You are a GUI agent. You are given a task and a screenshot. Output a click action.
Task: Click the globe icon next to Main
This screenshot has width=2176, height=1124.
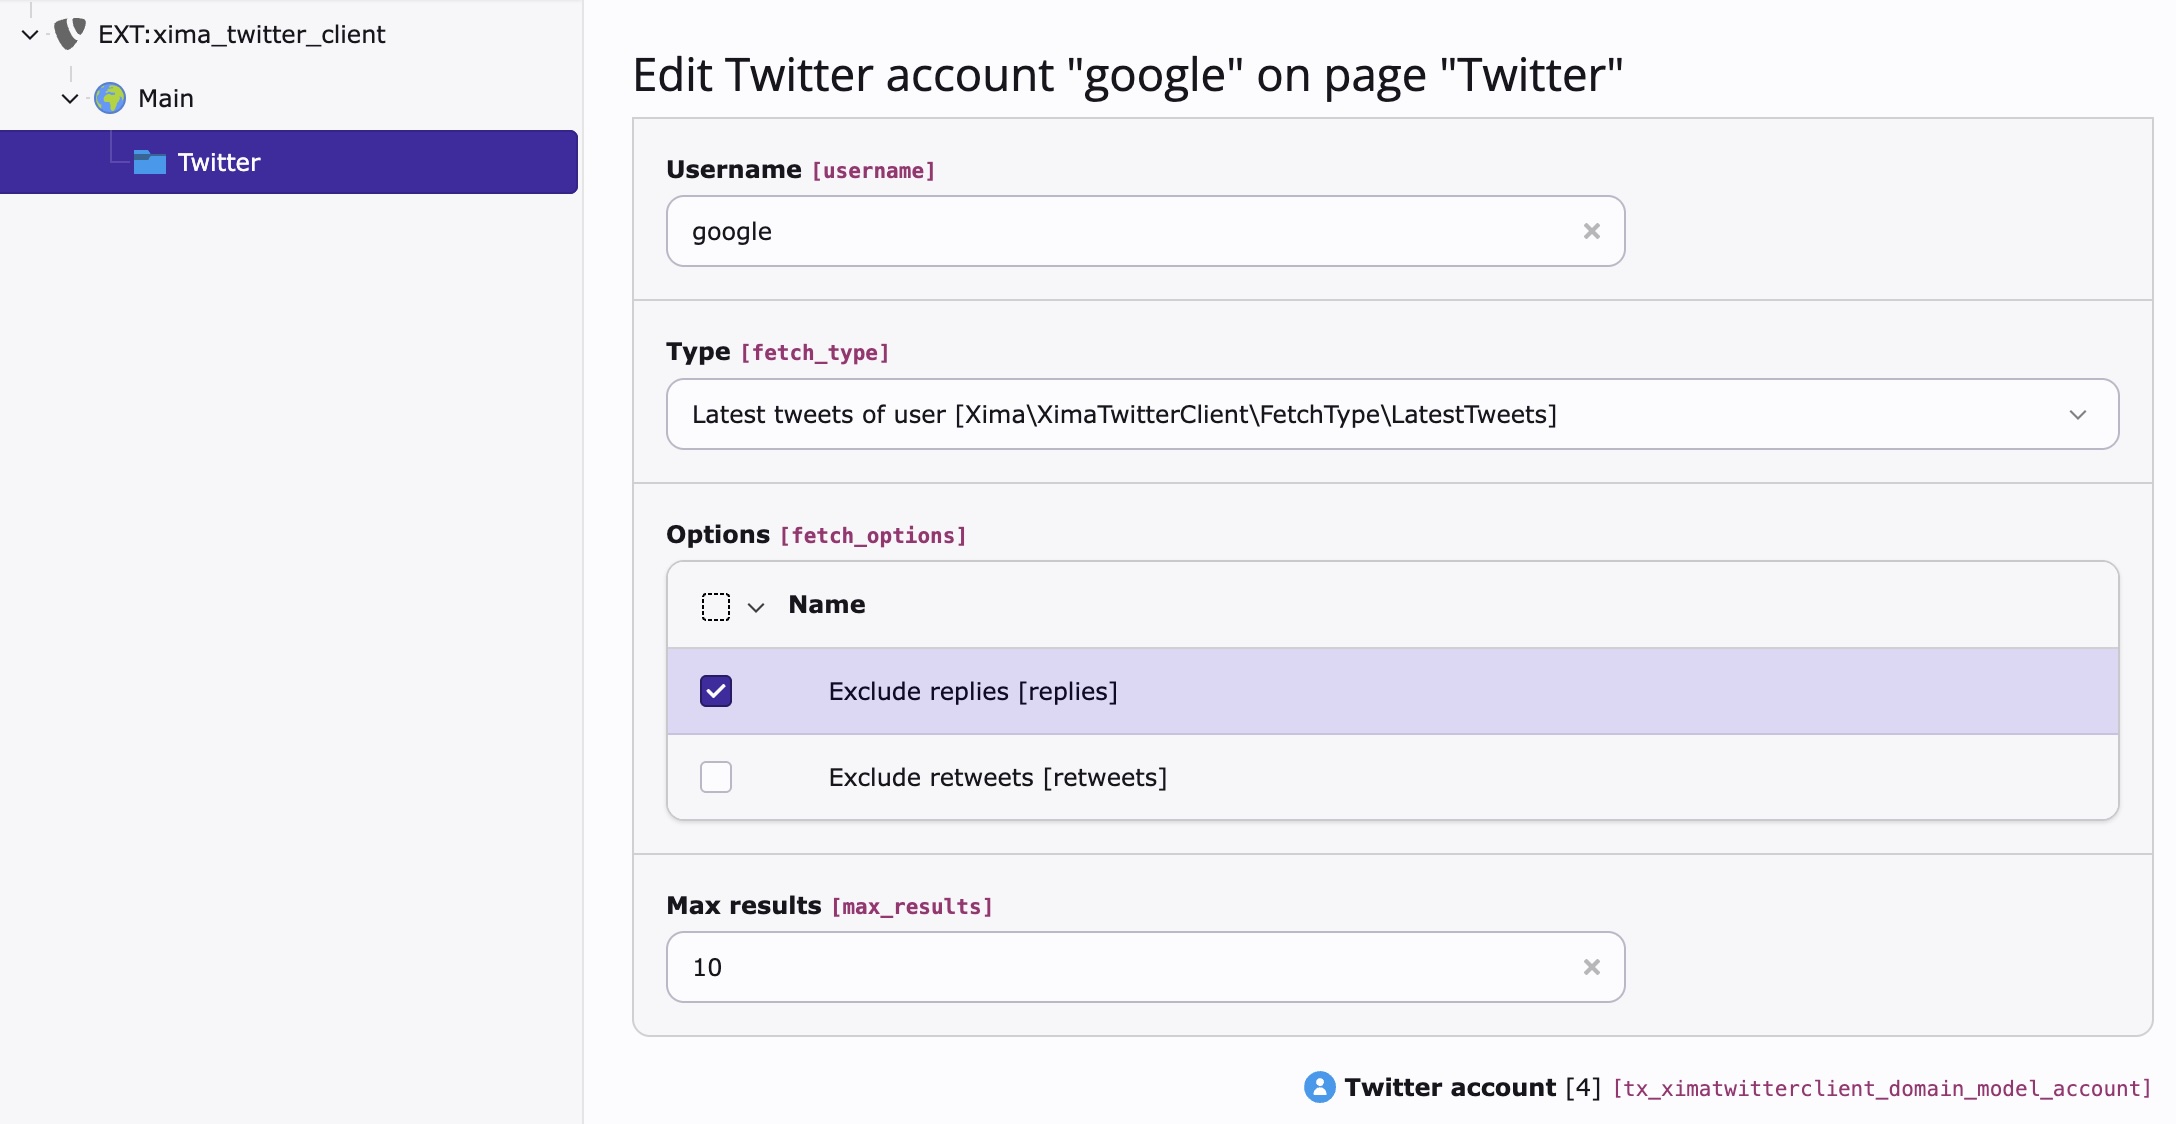tap(108, 97)
